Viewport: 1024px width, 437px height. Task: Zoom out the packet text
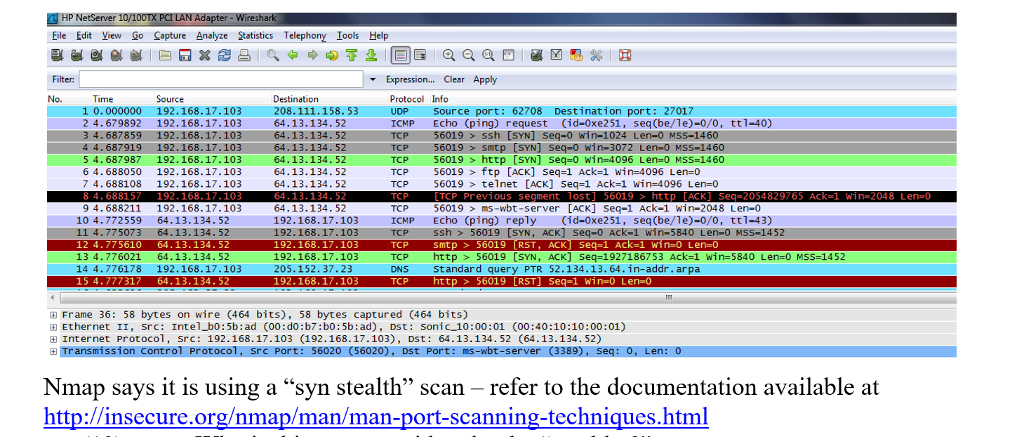coord(468,56)
